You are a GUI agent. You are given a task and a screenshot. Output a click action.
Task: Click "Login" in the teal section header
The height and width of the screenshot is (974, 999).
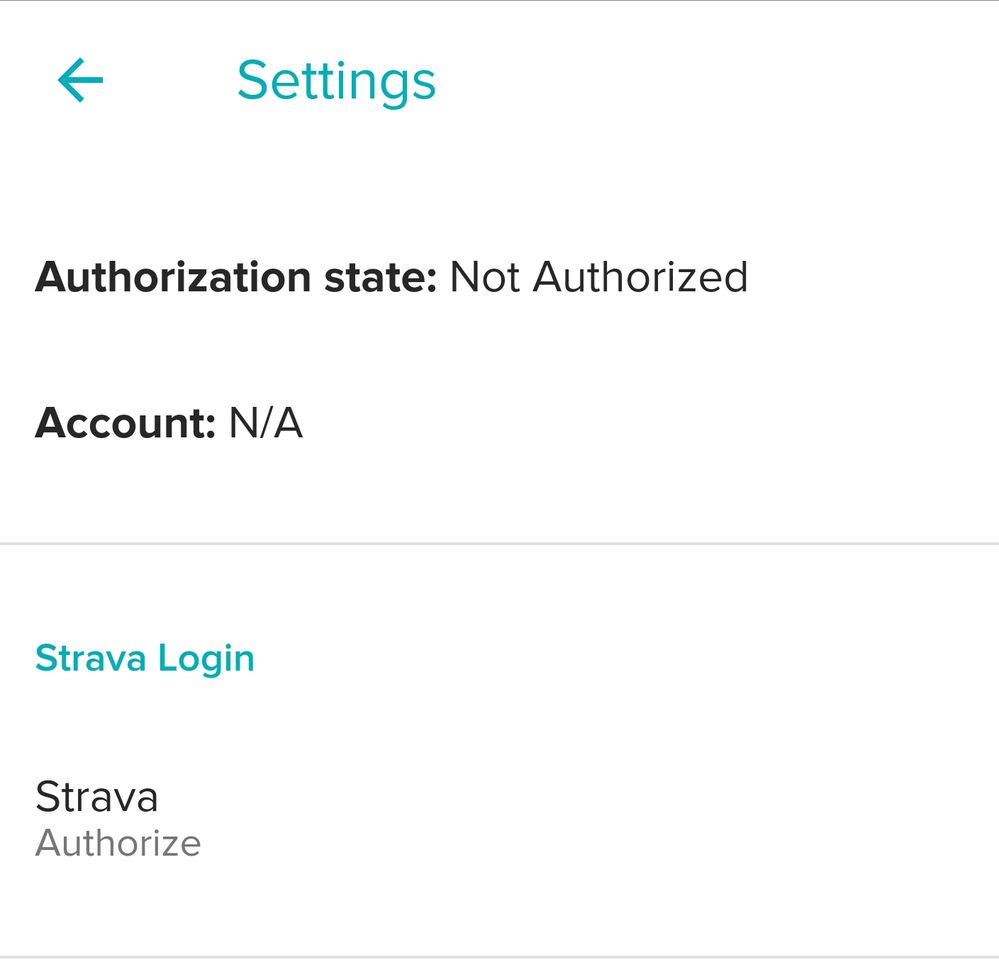point(210,658)
